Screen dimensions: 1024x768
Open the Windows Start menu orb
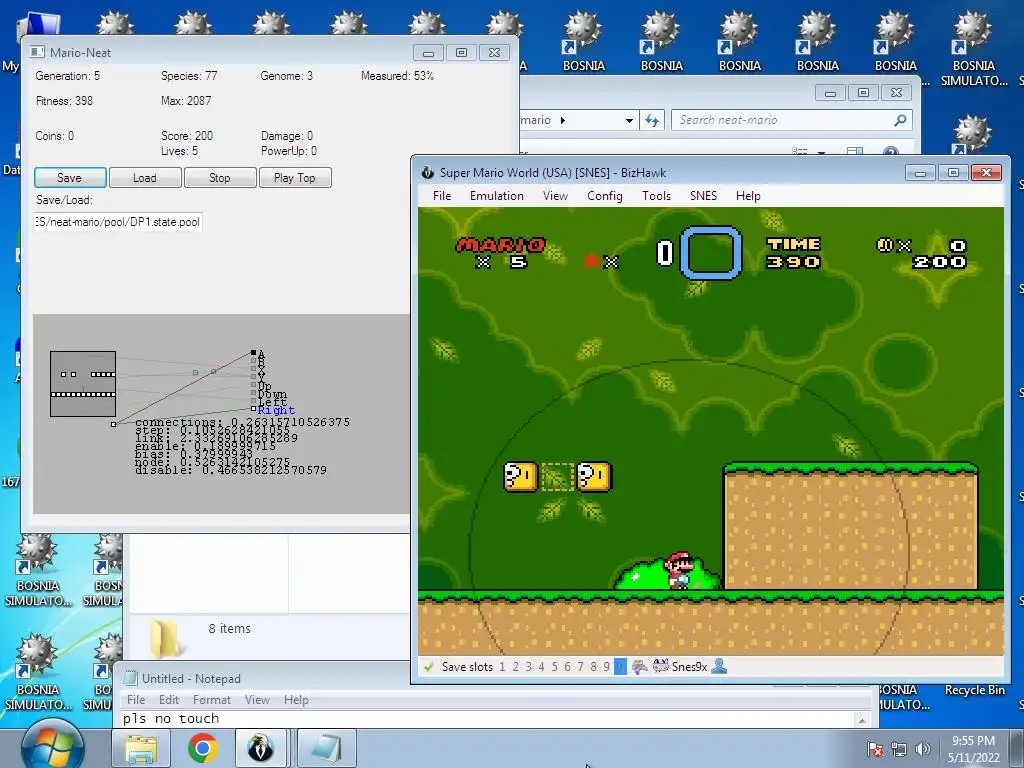52,744
